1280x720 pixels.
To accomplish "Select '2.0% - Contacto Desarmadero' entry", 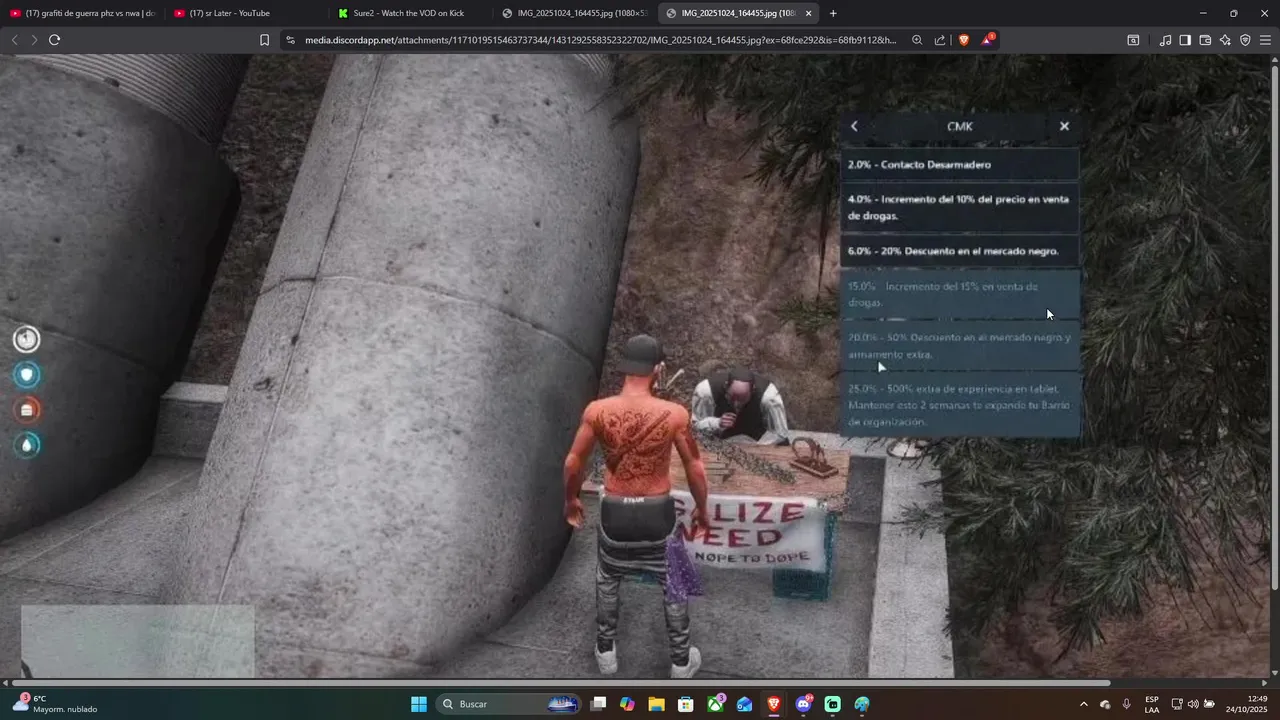I will tap(960, 164).
